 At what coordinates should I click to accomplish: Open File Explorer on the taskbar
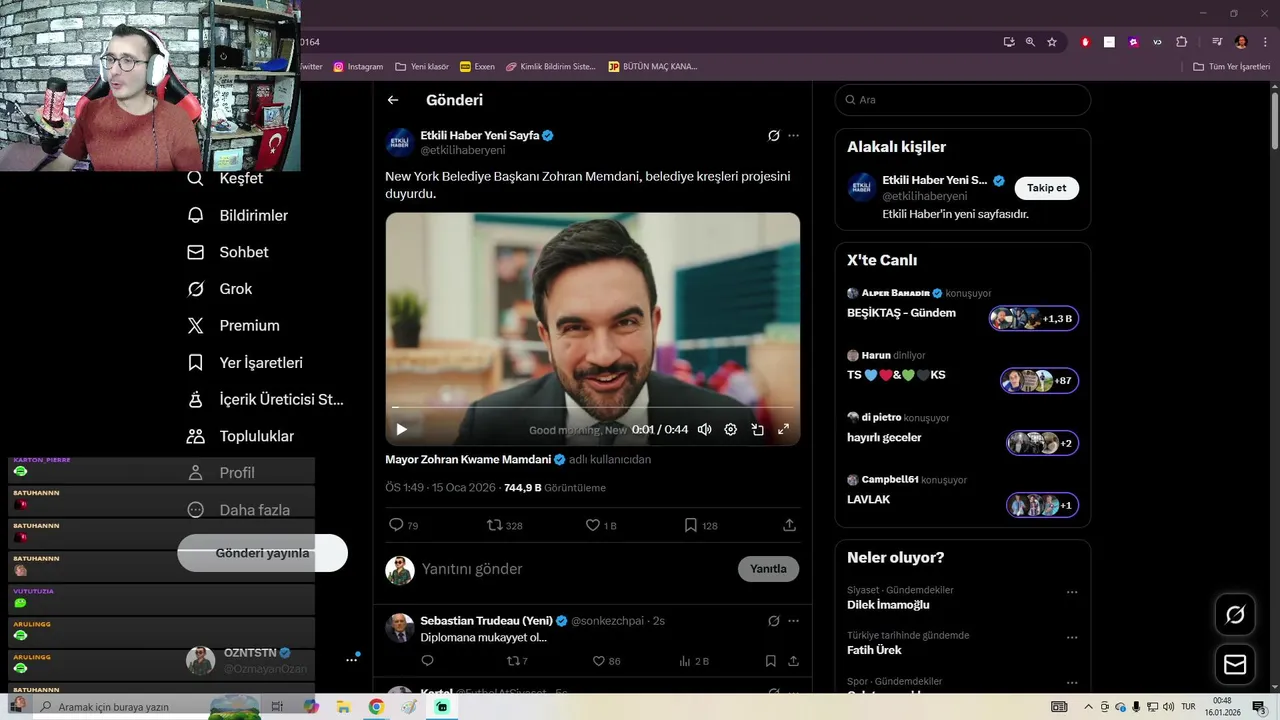pos(343,707)
